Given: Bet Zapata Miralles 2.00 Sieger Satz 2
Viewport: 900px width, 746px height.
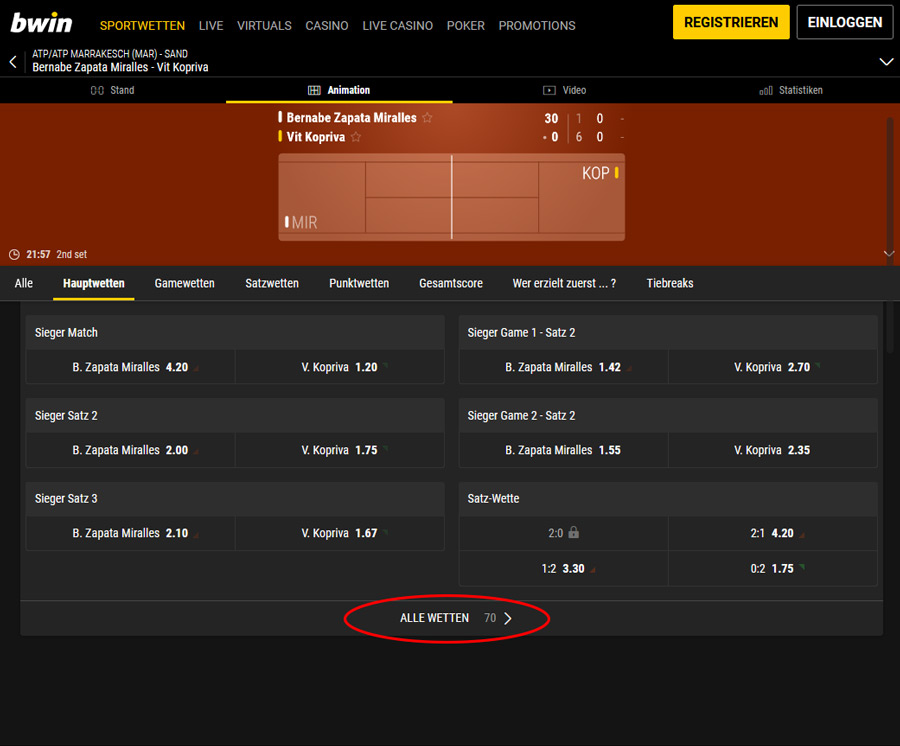Looking at the screenshot, I should (x=130, y=450).
